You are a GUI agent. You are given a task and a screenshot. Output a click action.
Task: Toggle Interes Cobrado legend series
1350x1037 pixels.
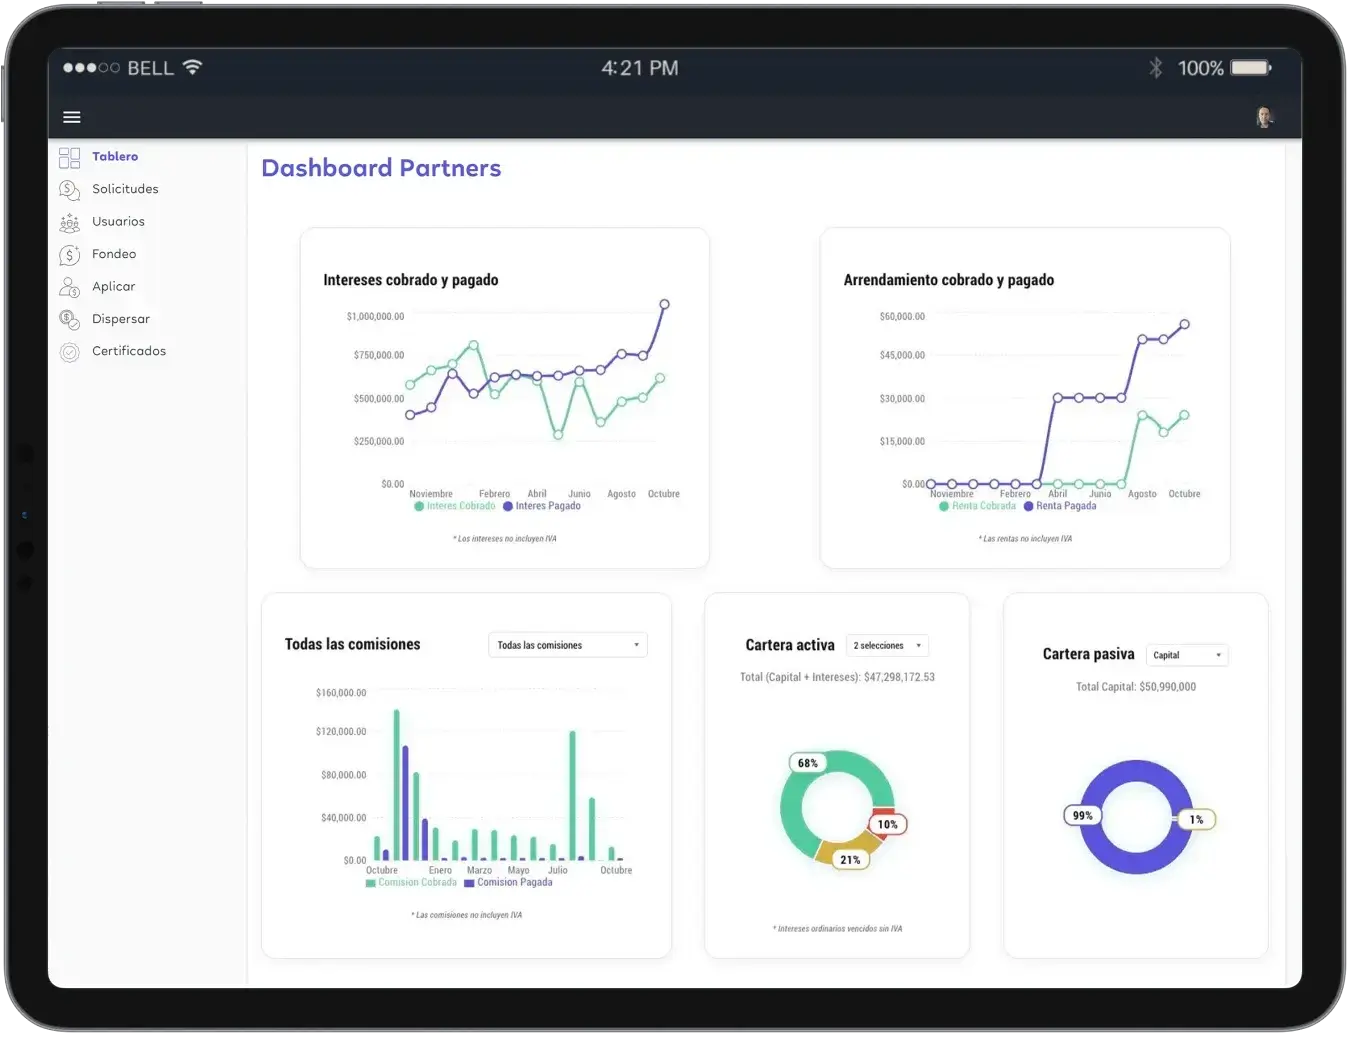(x=455, y=506)
